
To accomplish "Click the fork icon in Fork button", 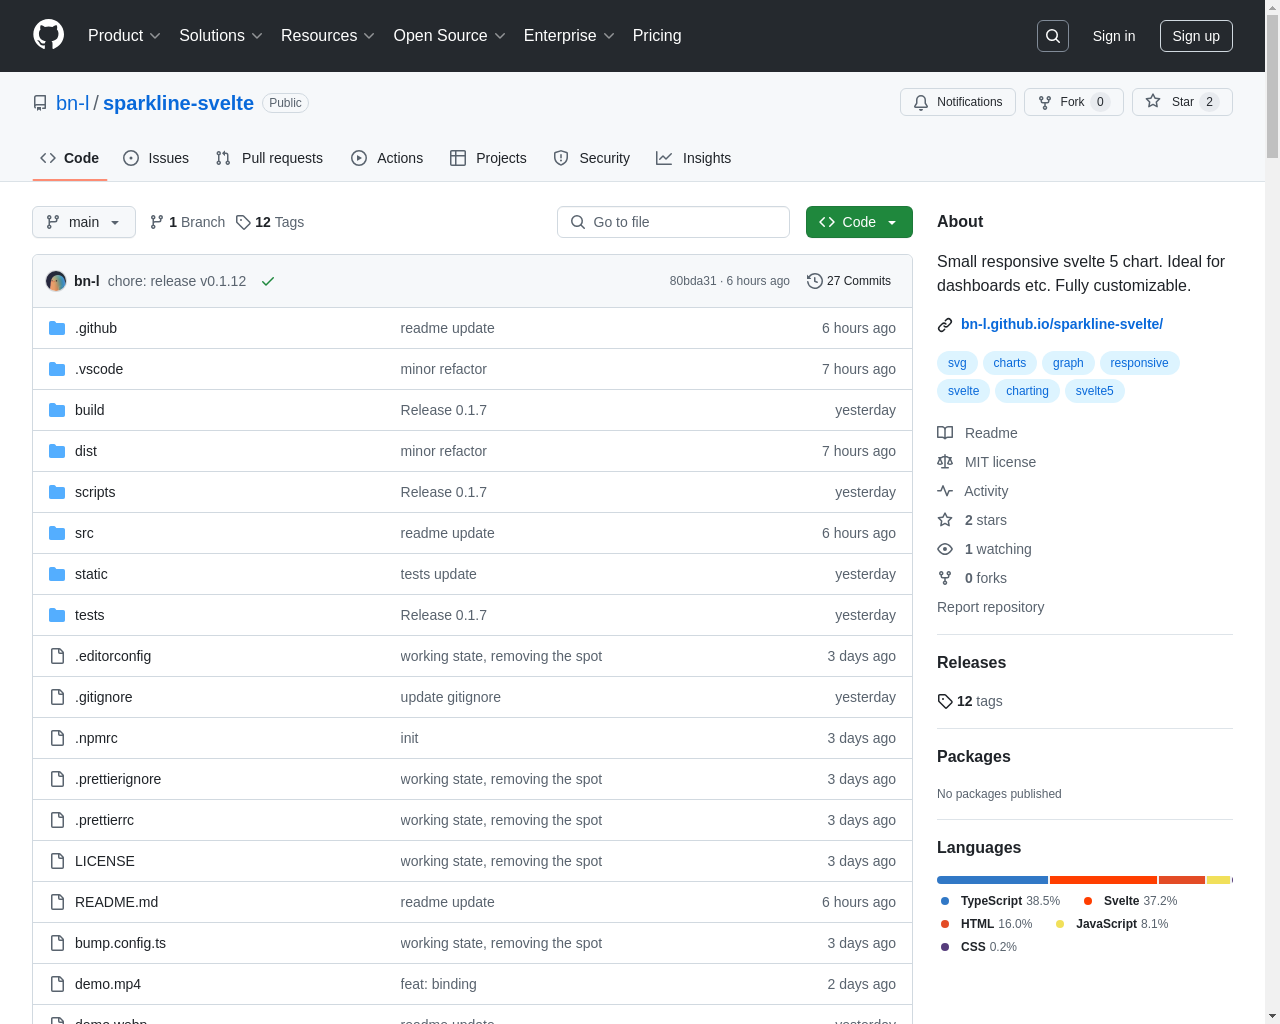I will click(1045, 102).
